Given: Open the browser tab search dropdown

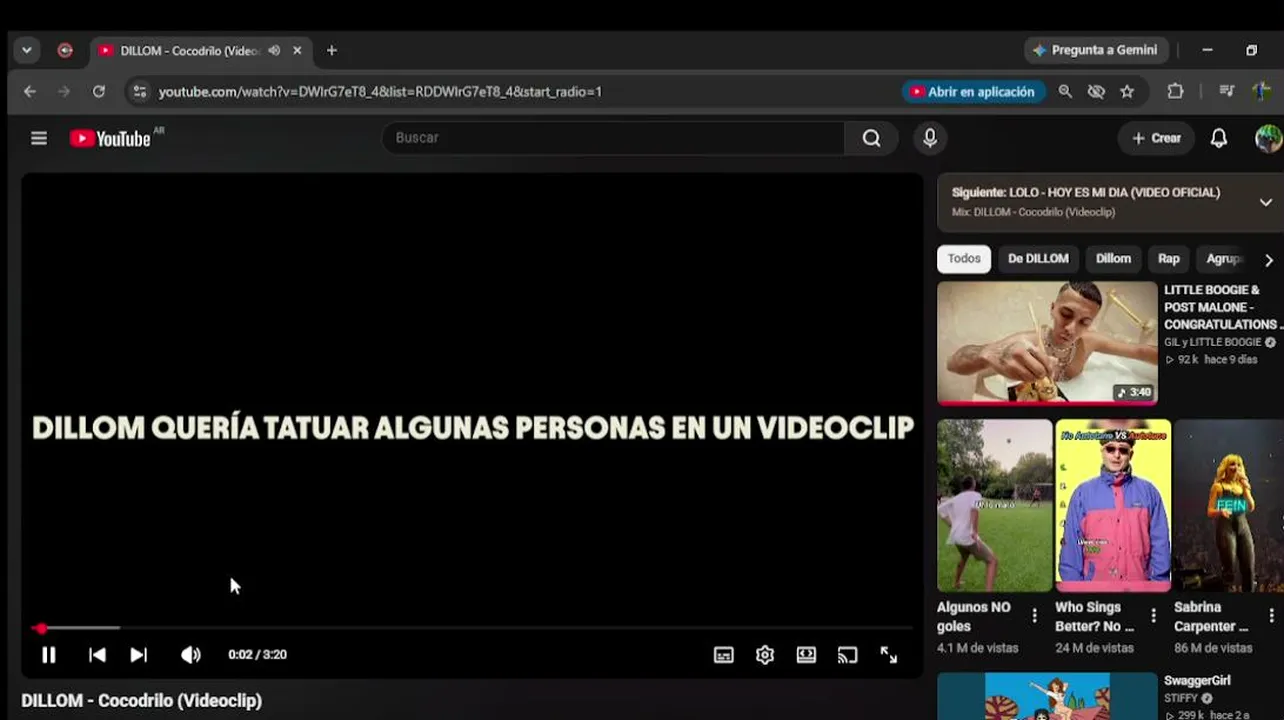Looking at the screenshot, I should pyautogui.click(x=27, y=50).
